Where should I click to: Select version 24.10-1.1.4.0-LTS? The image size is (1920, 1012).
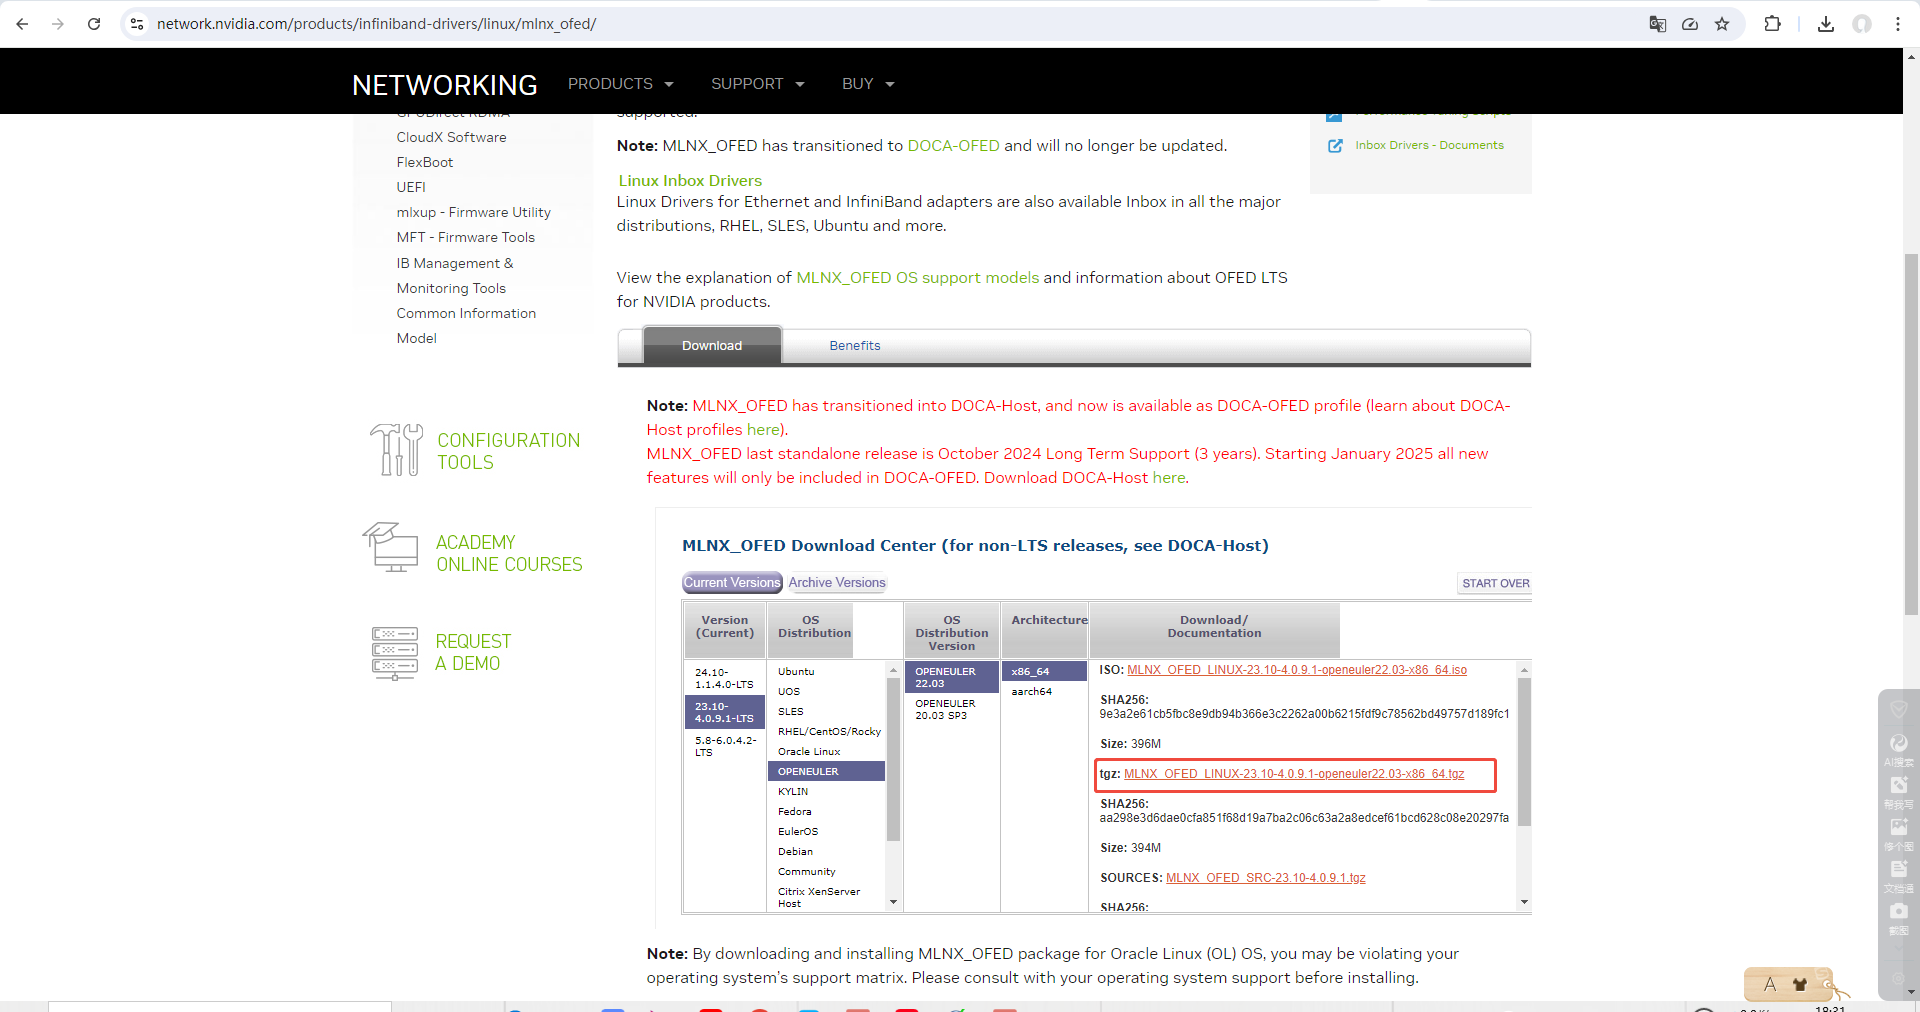tap(724, 679)
